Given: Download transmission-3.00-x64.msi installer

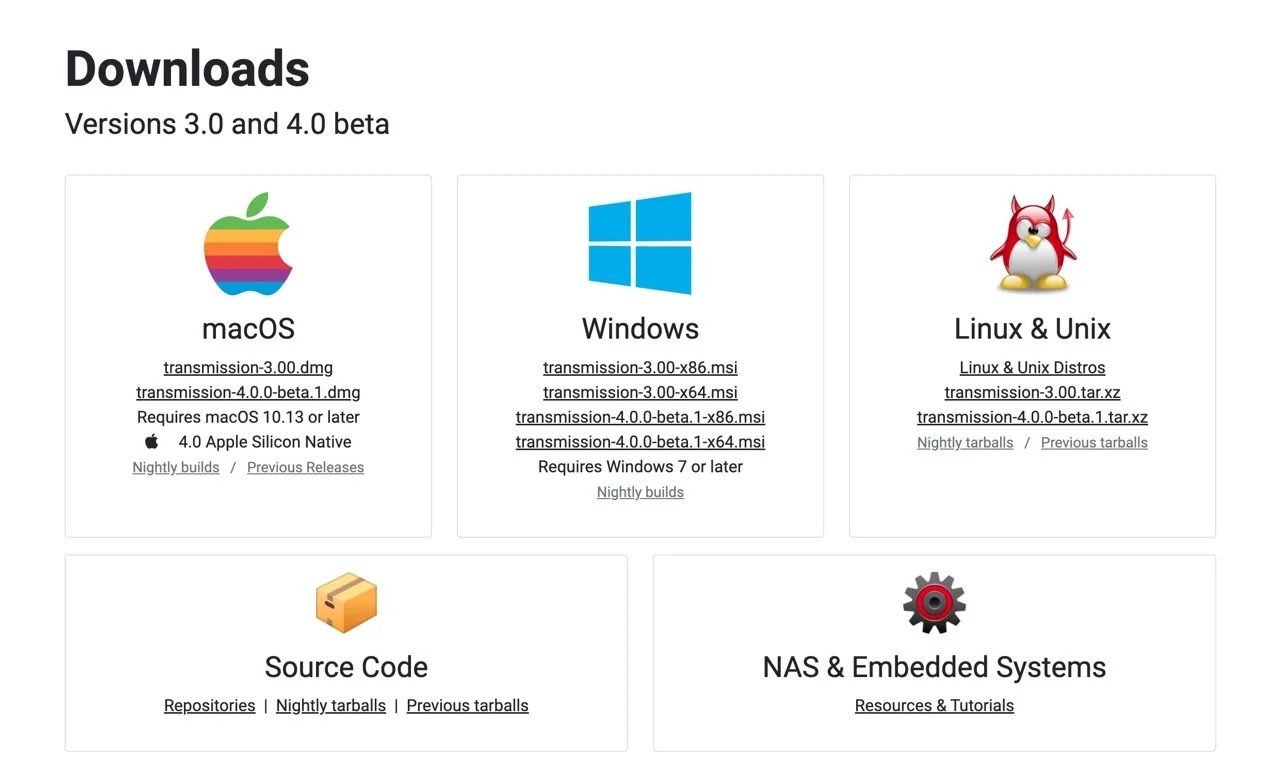Looking at the screenshot, I should [x=640, y=393].
